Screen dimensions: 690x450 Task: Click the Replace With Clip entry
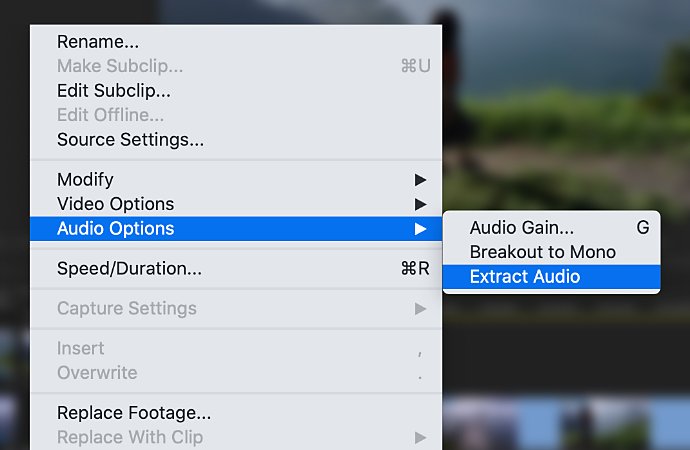(x=236, y=437)
